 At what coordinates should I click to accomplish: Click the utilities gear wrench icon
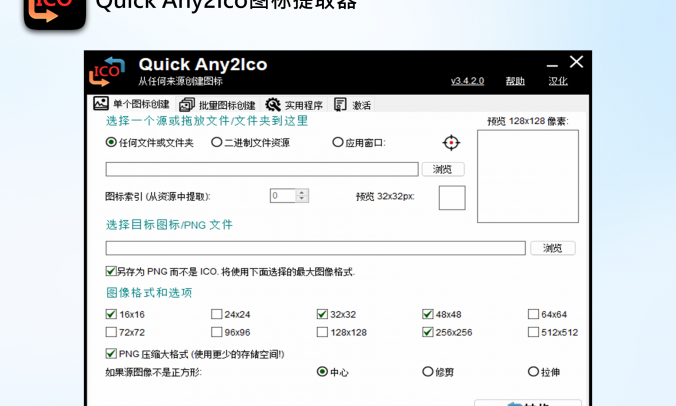[273, 104]
